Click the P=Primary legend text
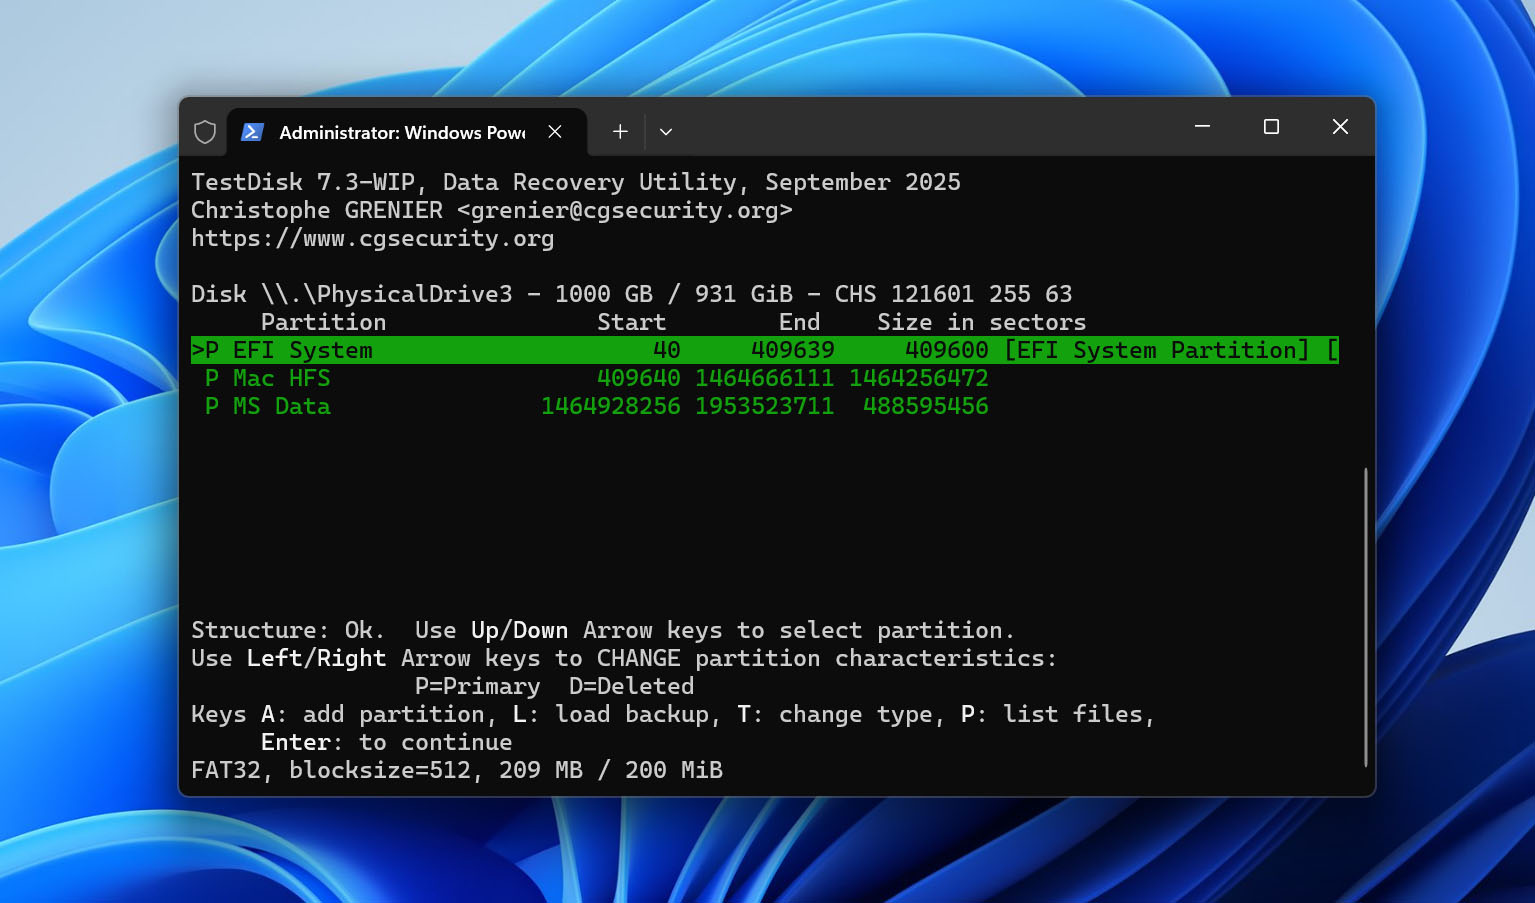 (478, 686)
